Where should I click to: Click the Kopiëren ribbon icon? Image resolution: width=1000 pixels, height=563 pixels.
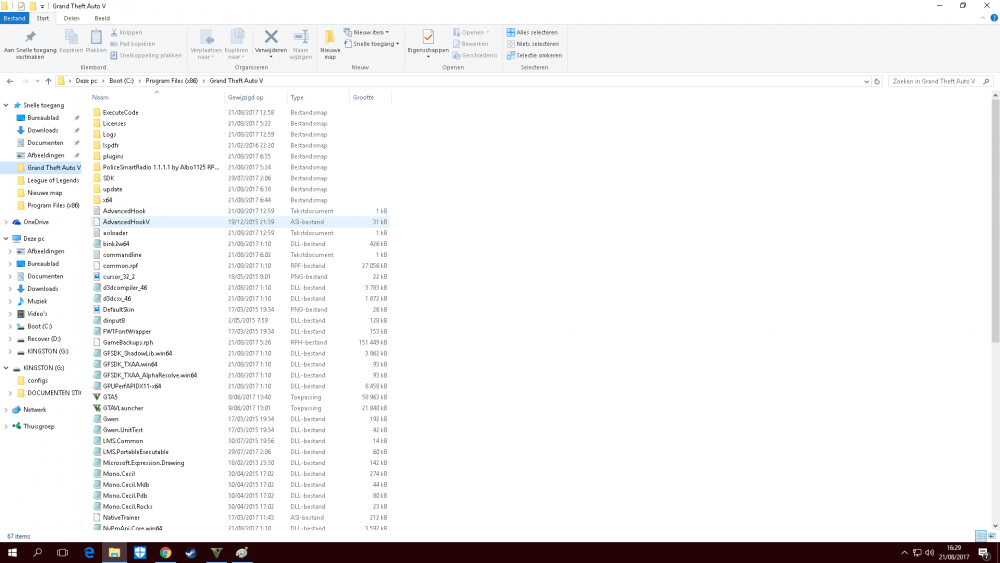coord(71,37)
